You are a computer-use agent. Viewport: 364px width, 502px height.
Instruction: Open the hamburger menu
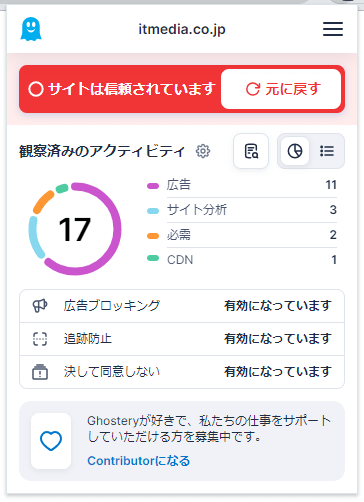point(333,29)
